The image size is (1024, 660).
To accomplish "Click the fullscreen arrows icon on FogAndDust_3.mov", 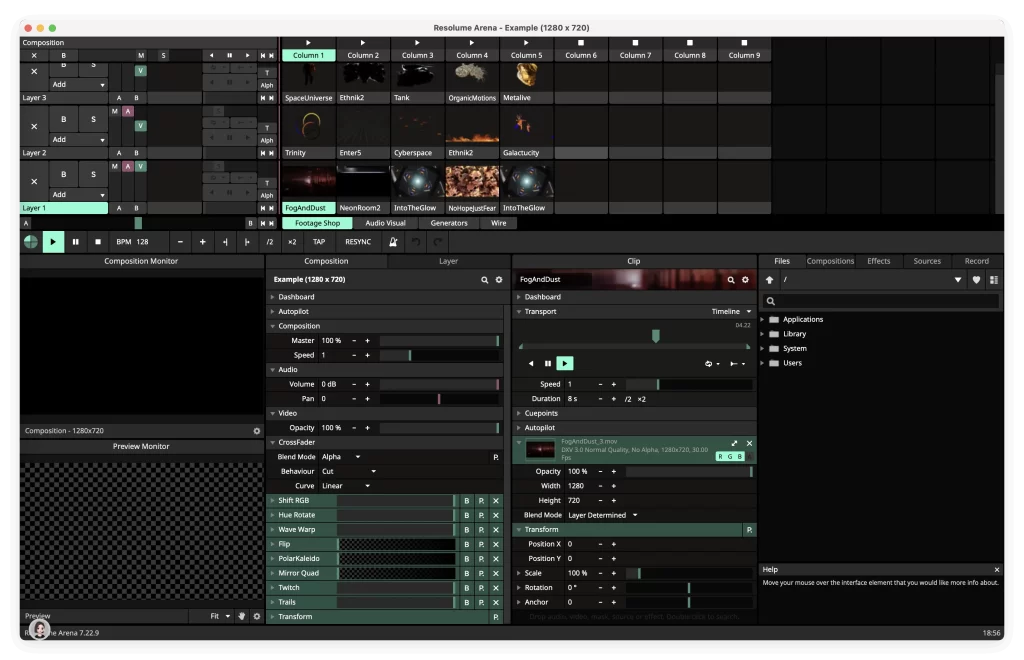I will coord(735,443).
